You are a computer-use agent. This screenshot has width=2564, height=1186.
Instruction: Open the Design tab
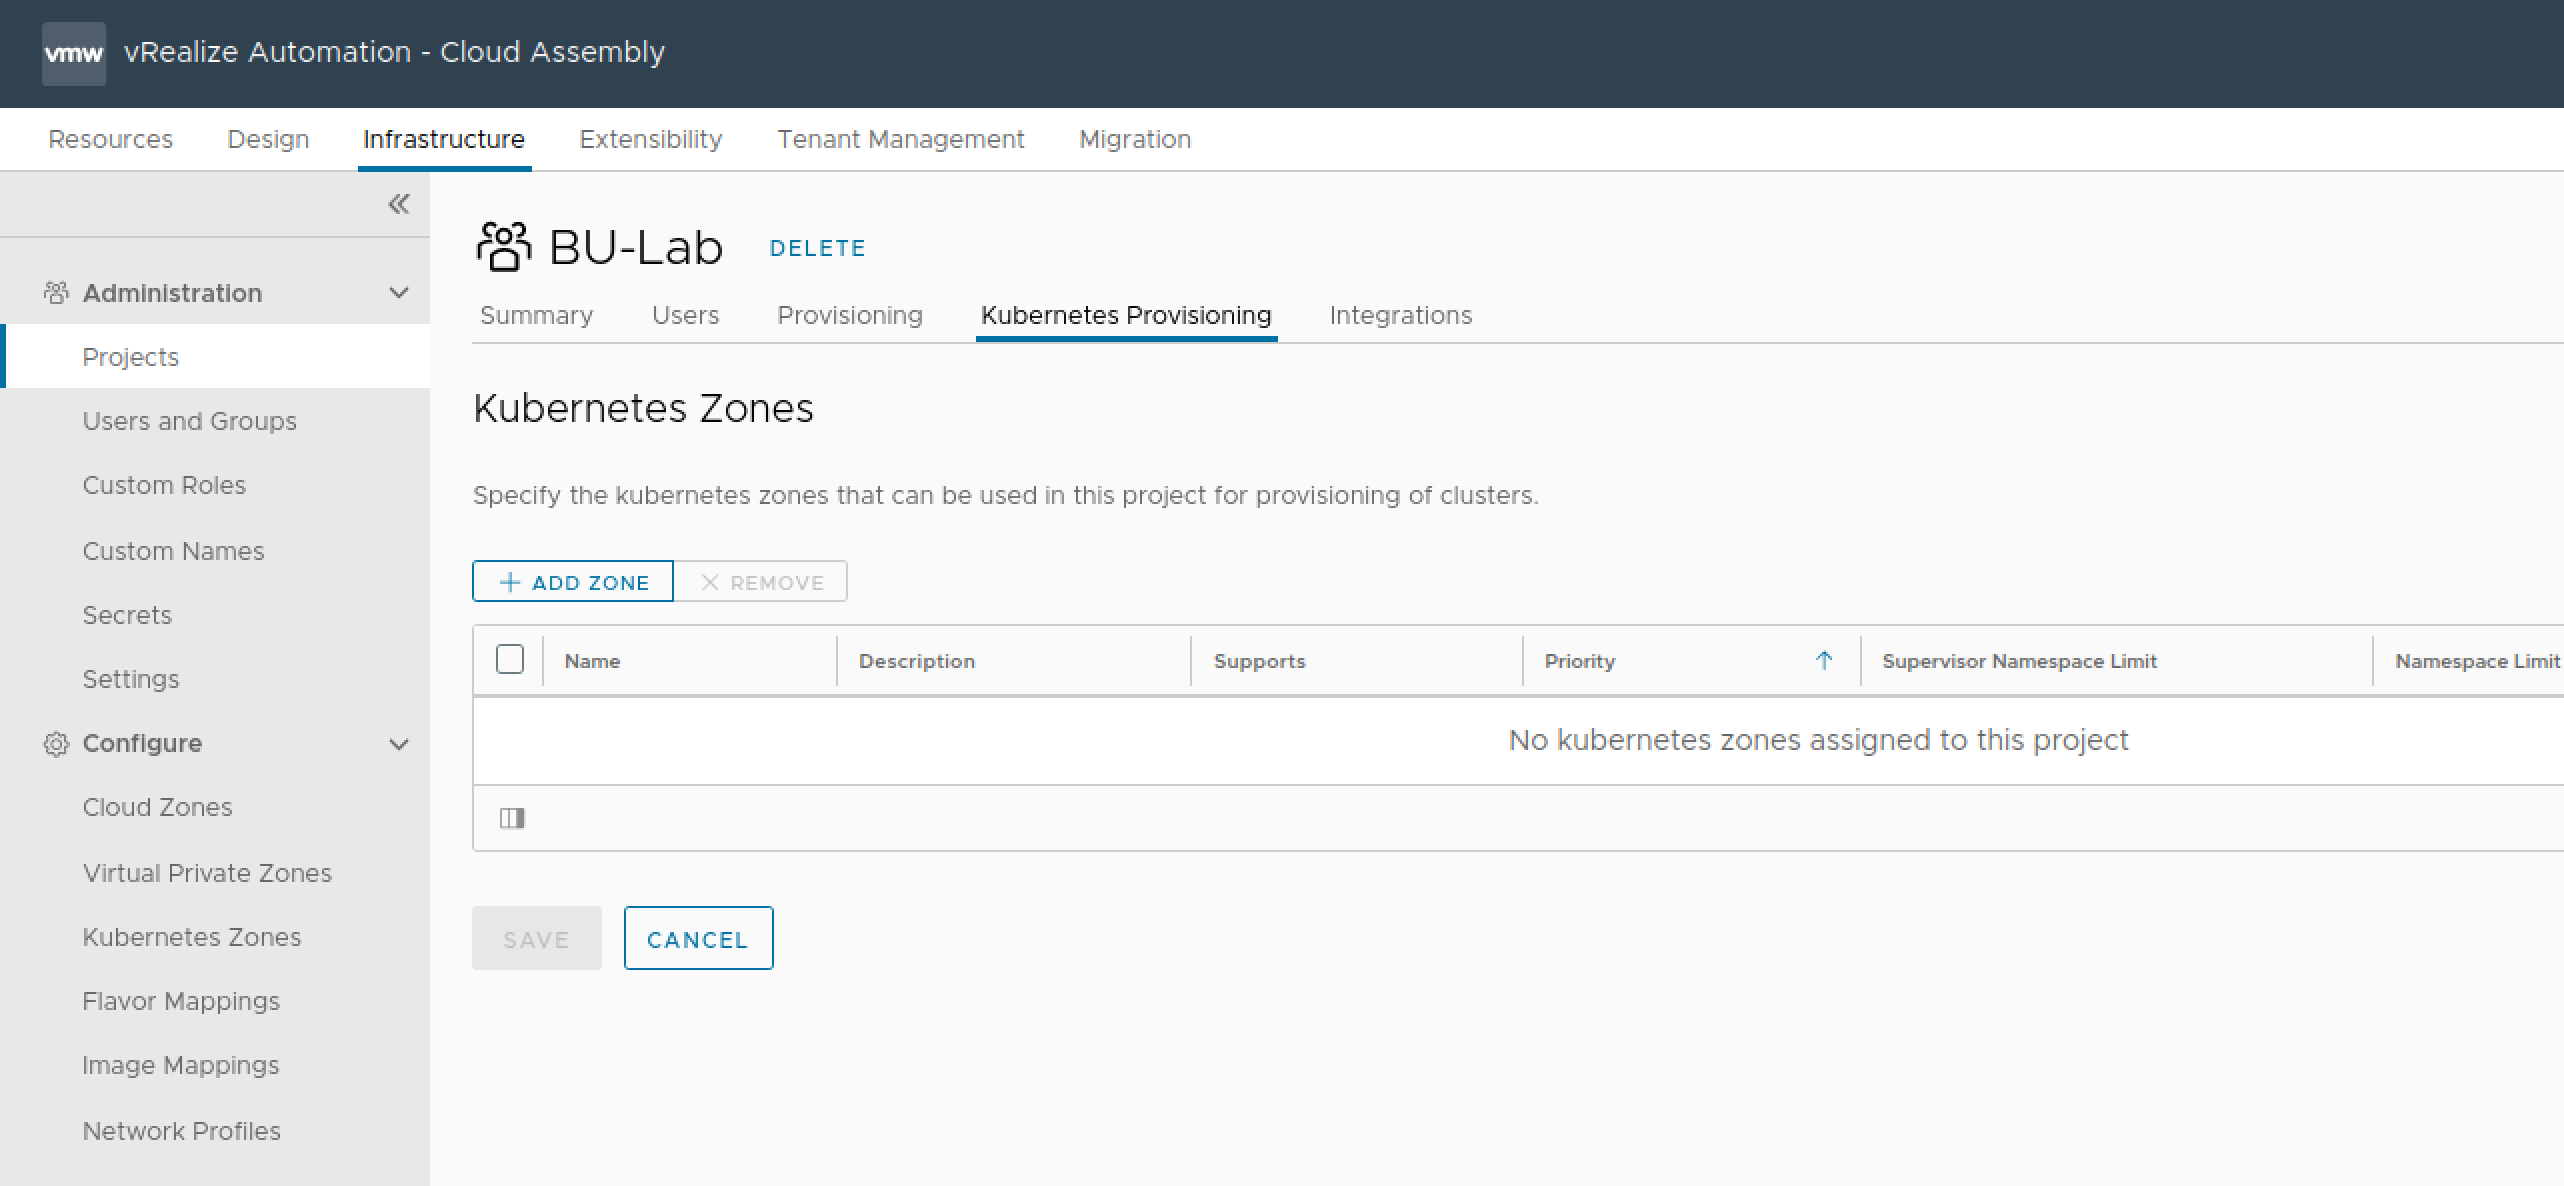[x=268, y=139]
